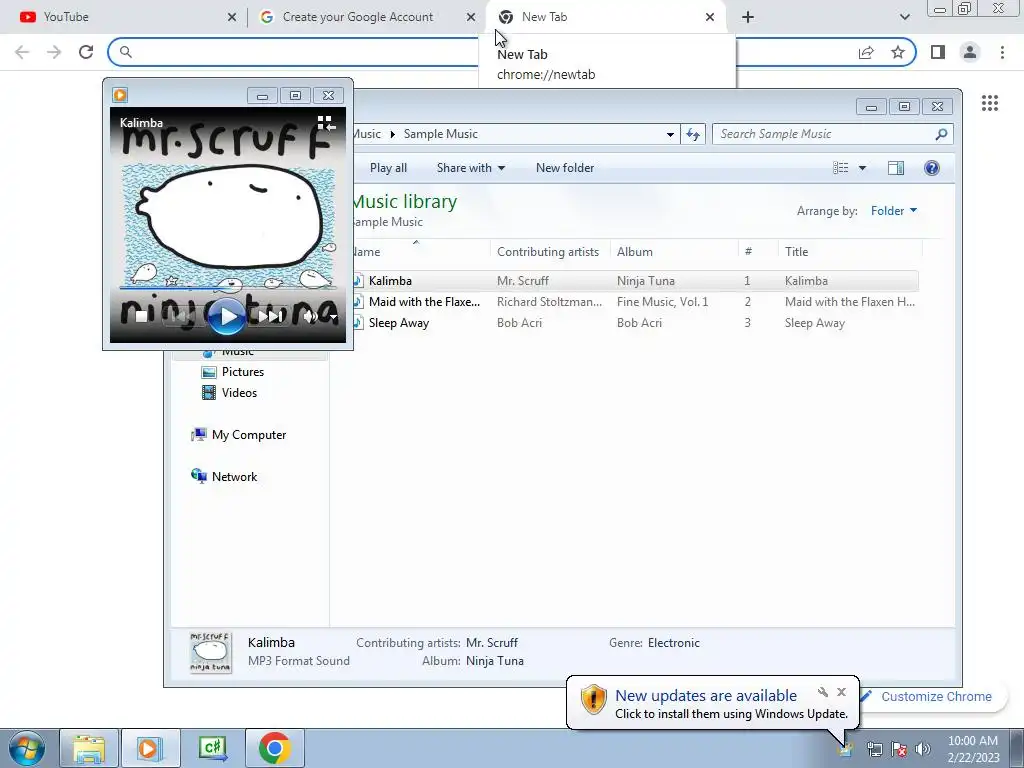Open My Computer in the navigation pane
Screen dimensions: 1024x768
click(x=249, y=435)
